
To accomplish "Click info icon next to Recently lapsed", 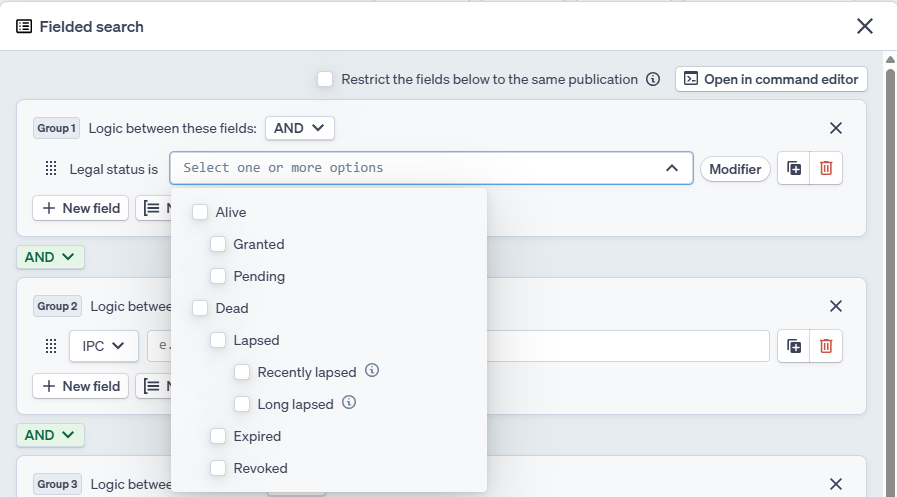I will (x=372, y=371).
